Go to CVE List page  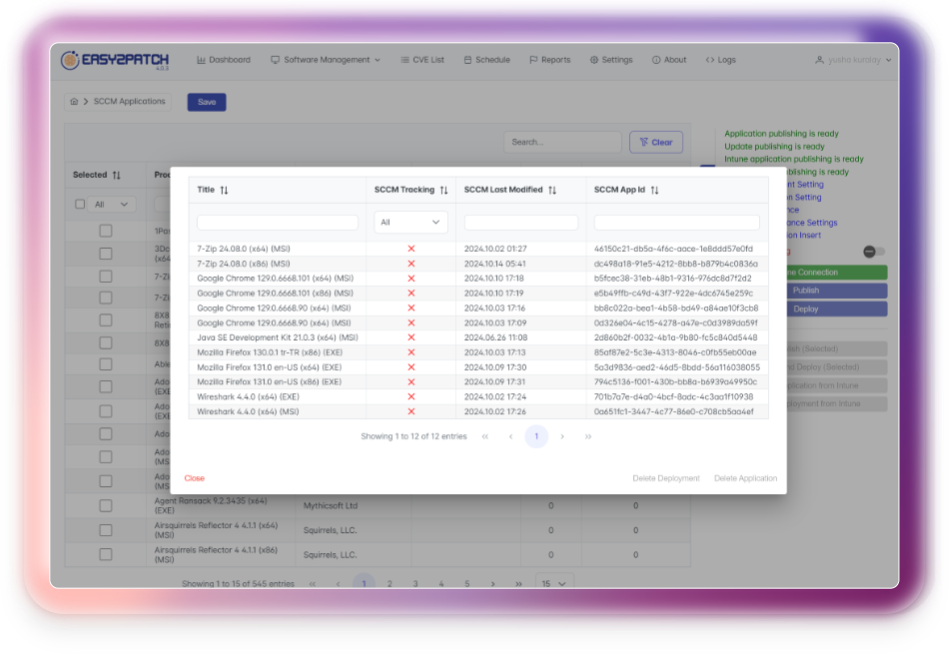click(422, 60)
